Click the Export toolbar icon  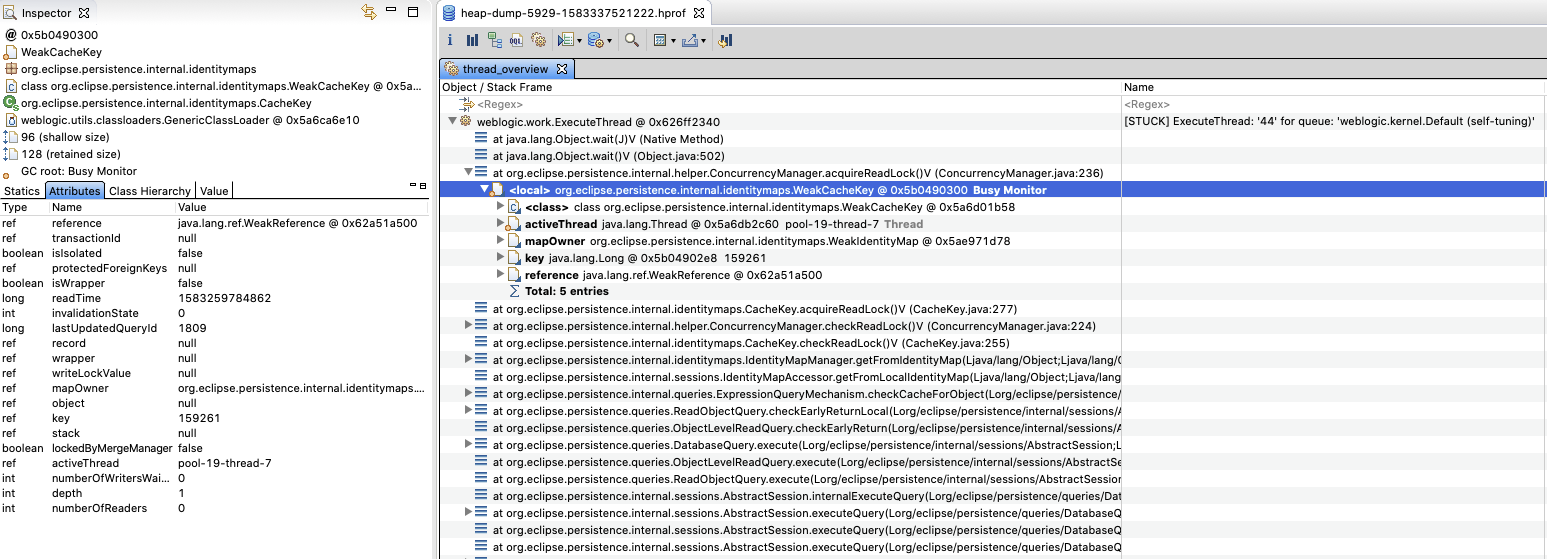690,41
